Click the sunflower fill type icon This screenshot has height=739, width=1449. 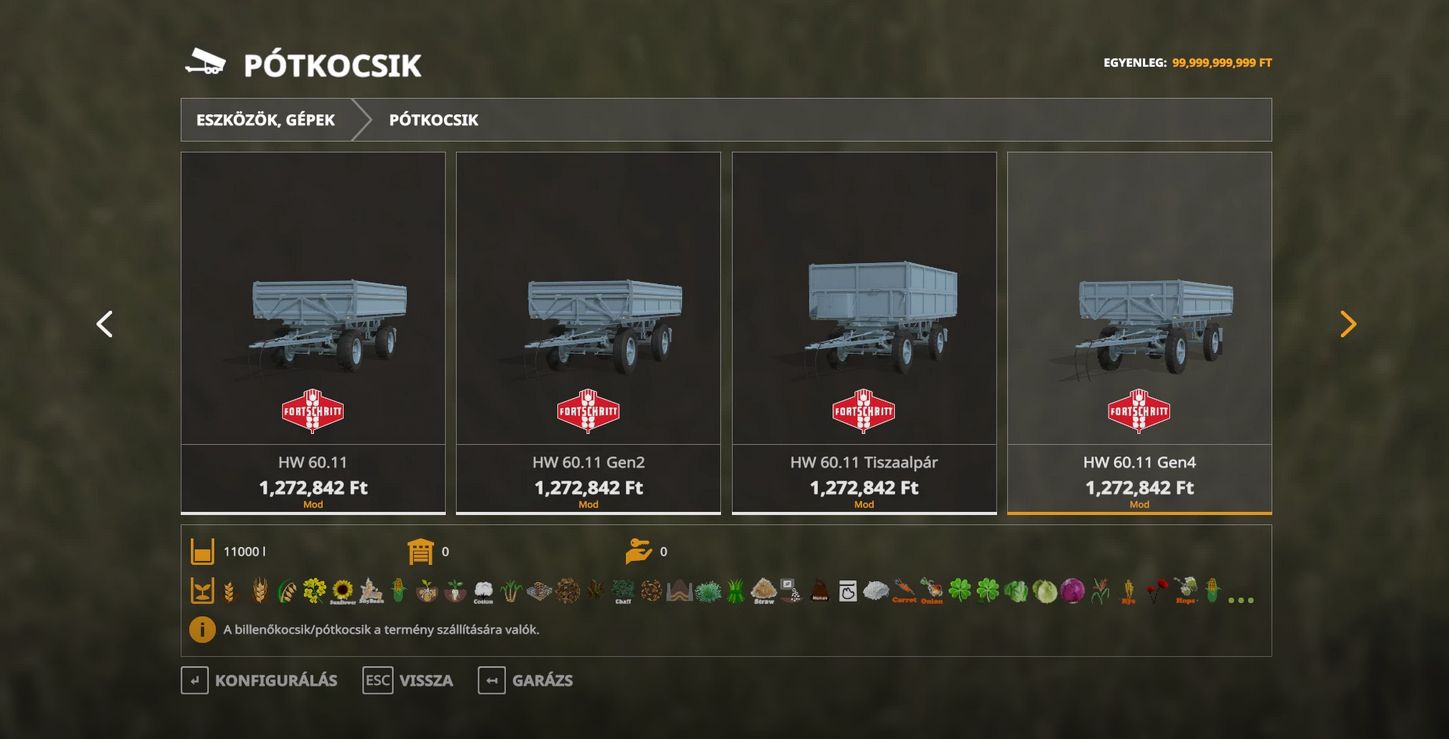[343, 590]
